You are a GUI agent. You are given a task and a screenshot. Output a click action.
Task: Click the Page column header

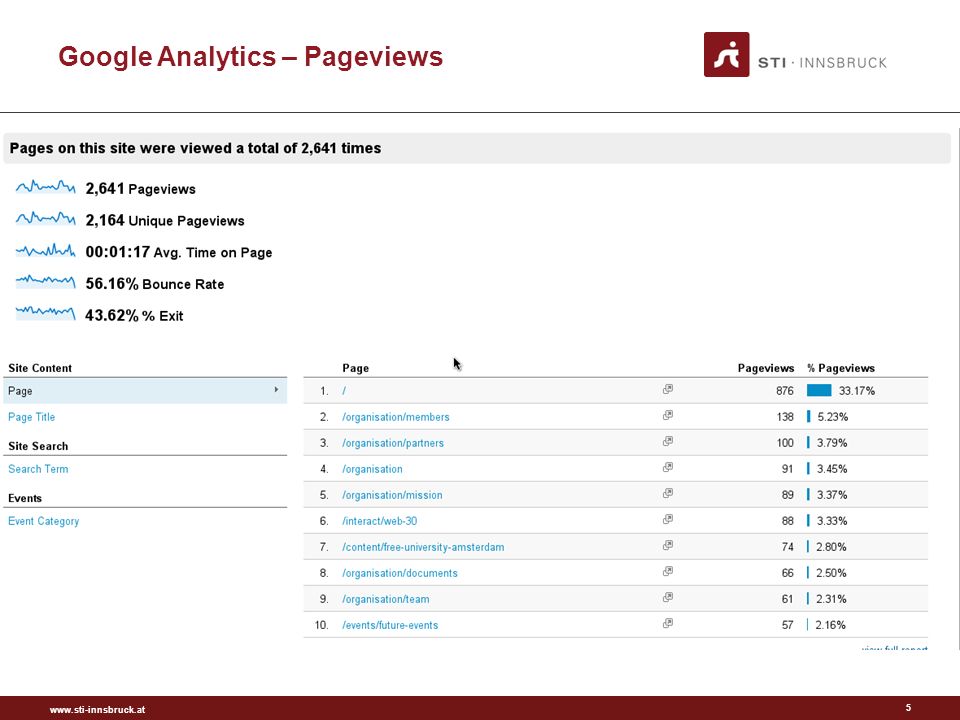(x=356, y=368)
